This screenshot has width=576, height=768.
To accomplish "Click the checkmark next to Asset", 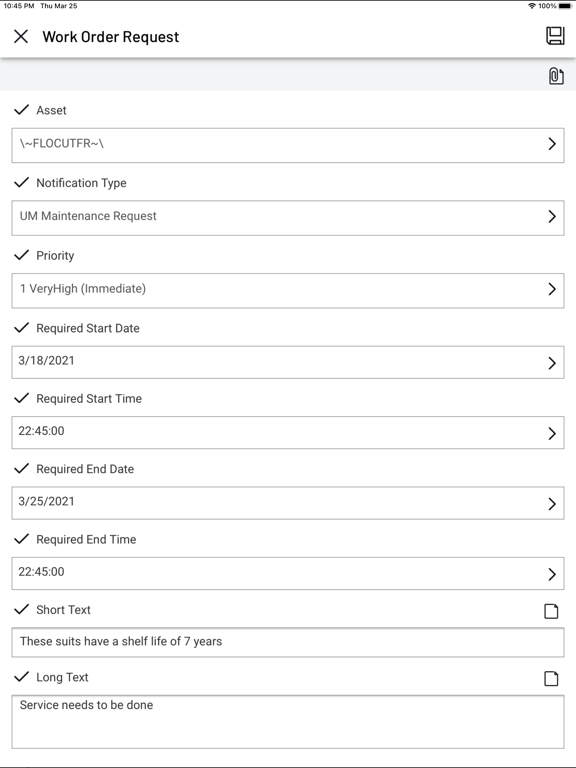I will point(22,110).
